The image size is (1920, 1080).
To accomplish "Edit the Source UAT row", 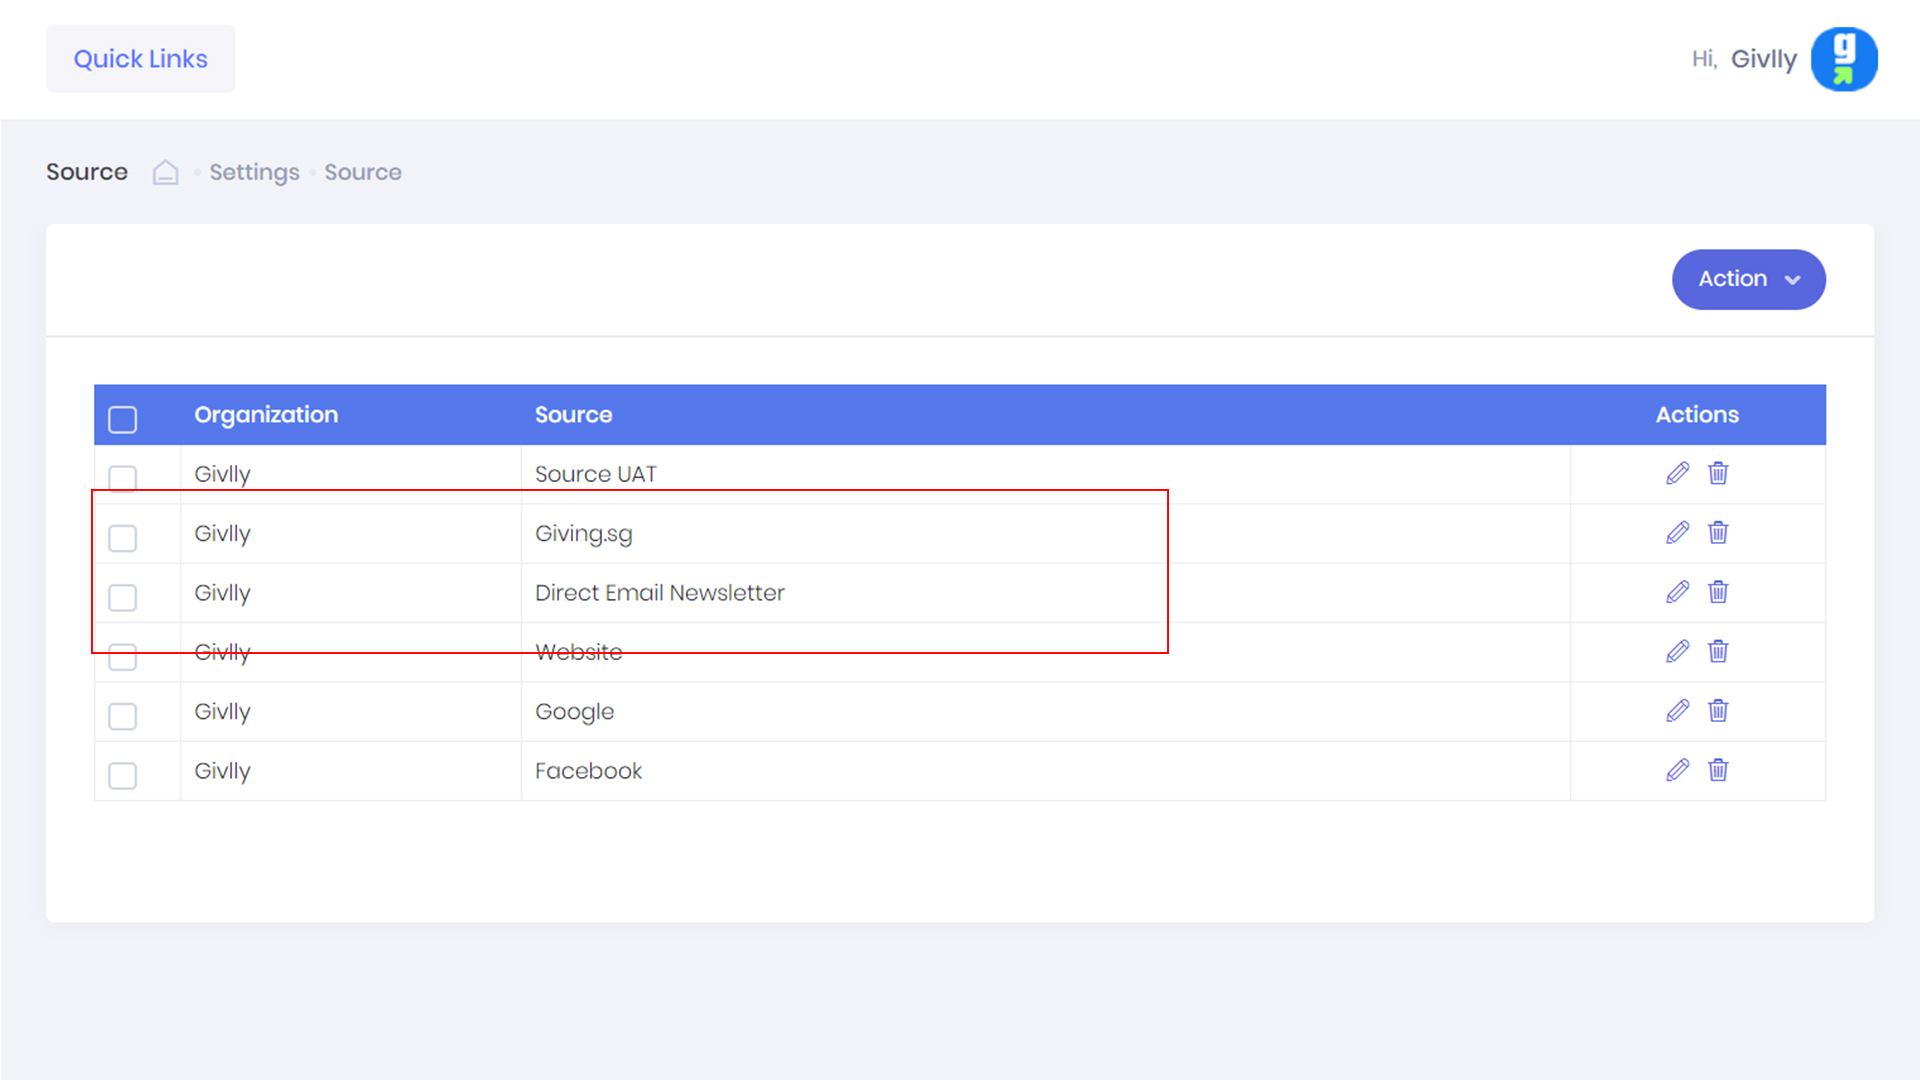I will tap(1677, 473).
